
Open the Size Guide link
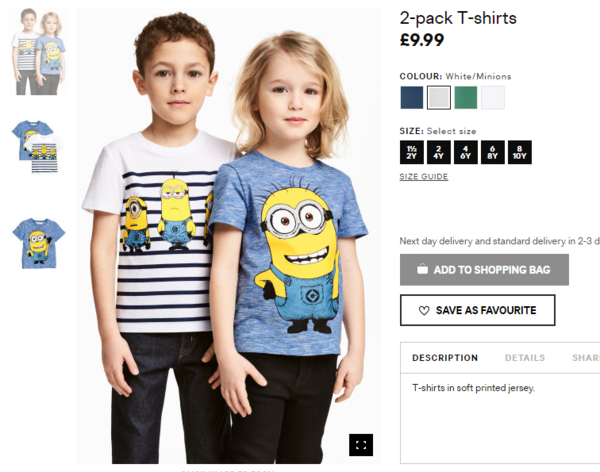pyautogui.click(x=424, y=176)
